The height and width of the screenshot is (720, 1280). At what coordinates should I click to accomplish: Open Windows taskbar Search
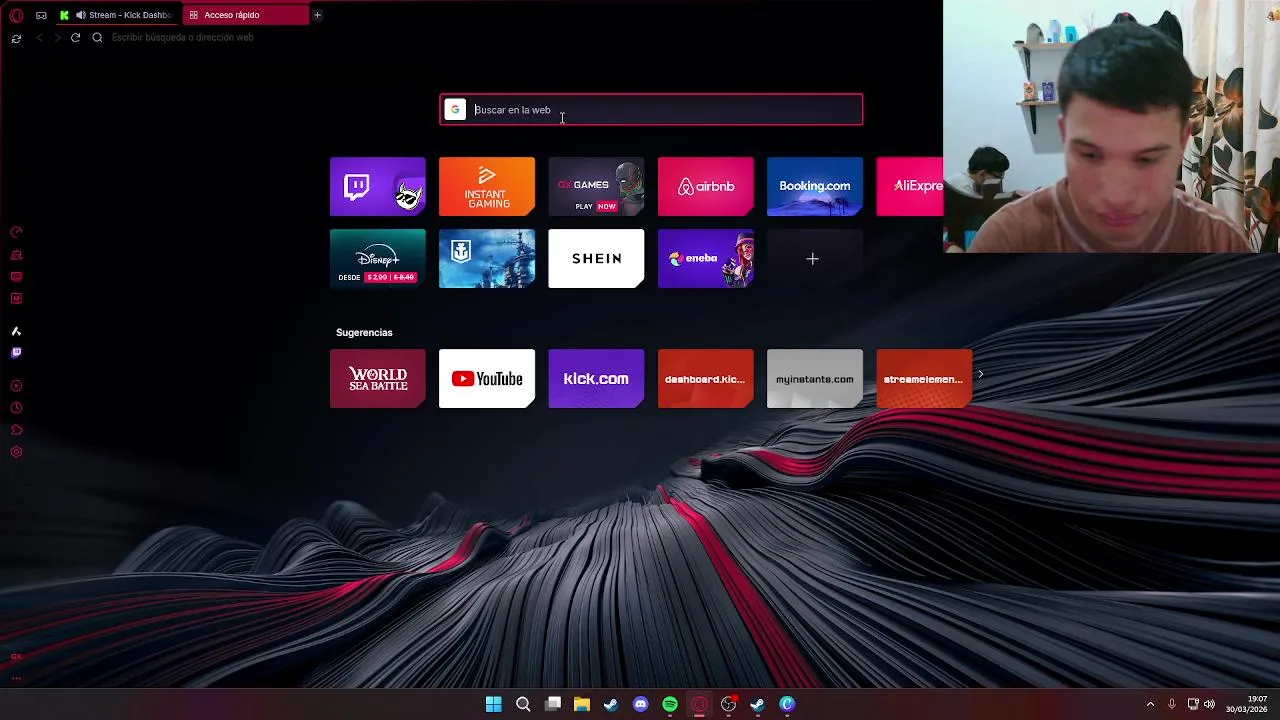tap(523, 704)
